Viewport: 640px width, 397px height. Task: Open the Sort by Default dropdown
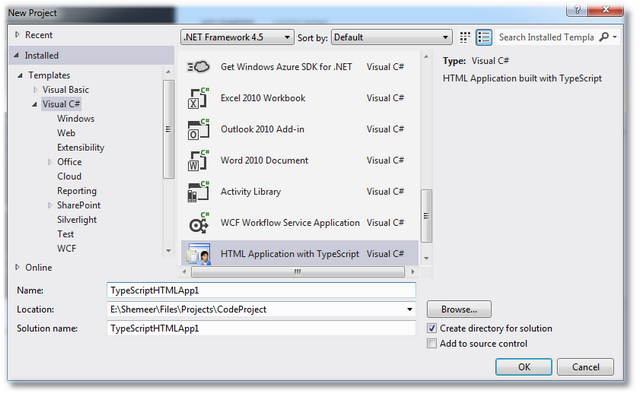pos(391,38)
